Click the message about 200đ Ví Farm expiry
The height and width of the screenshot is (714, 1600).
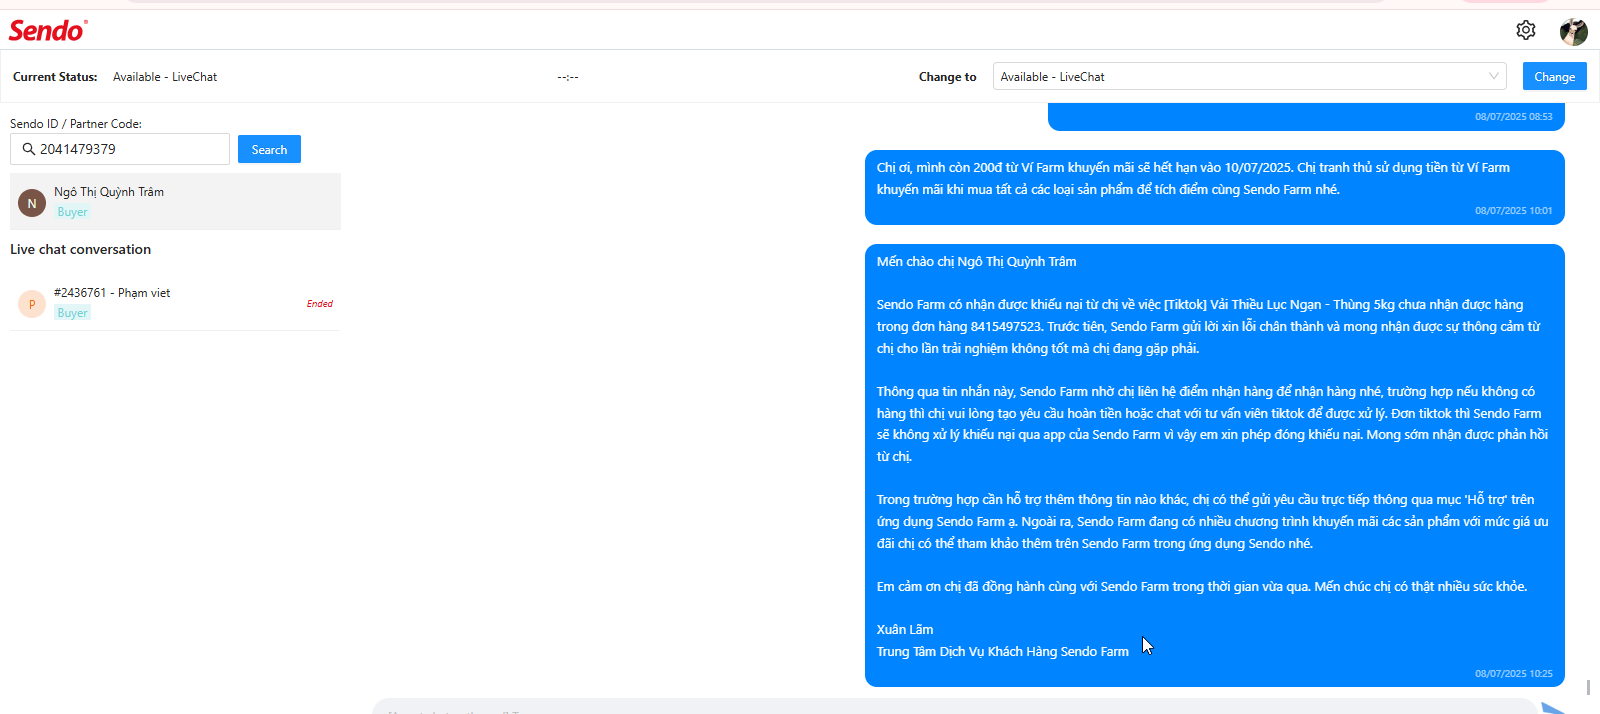1215,187
